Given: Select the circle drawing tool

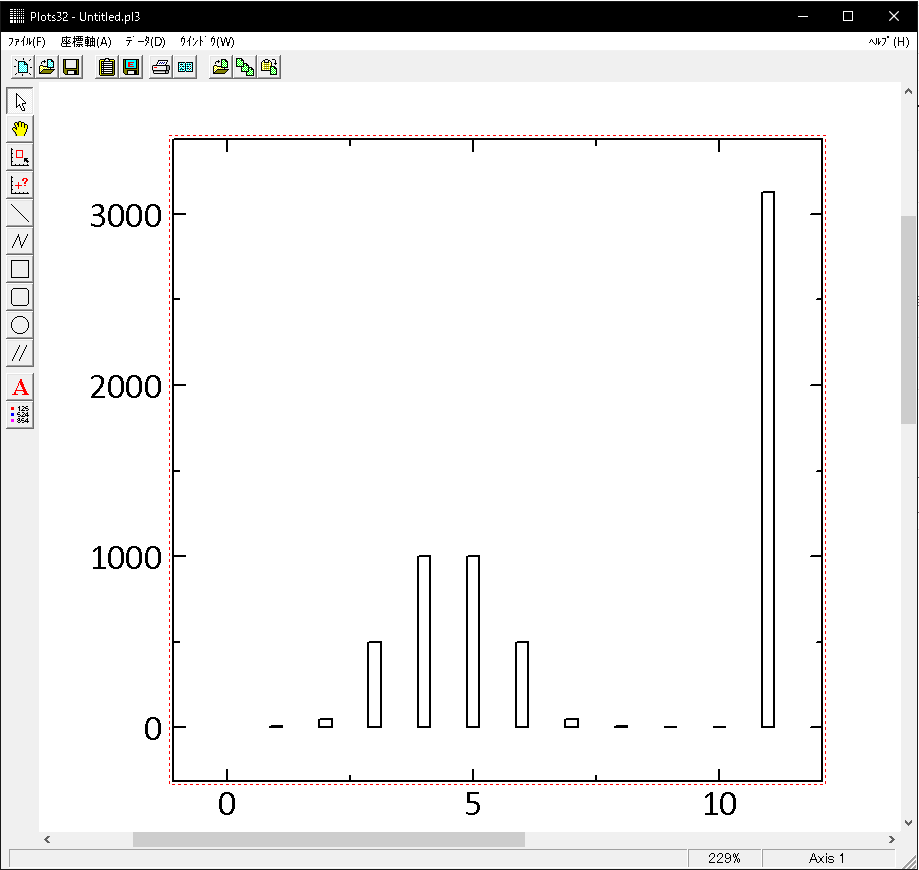Looking at the screenshot, I should tap(20, 325).
